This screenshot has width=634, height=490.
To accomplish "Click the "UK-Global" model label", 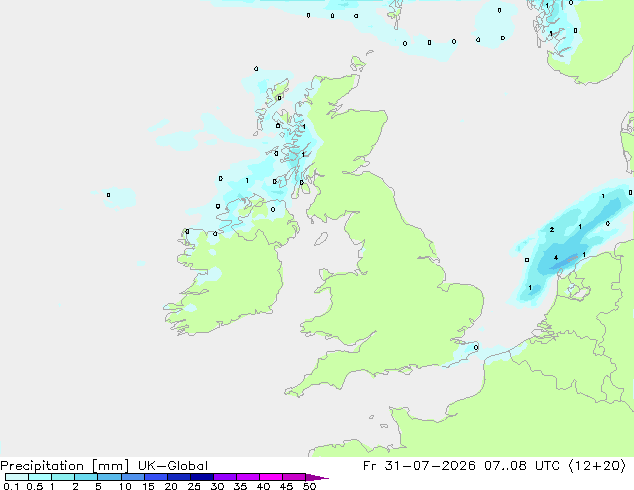I will (173, 466).
